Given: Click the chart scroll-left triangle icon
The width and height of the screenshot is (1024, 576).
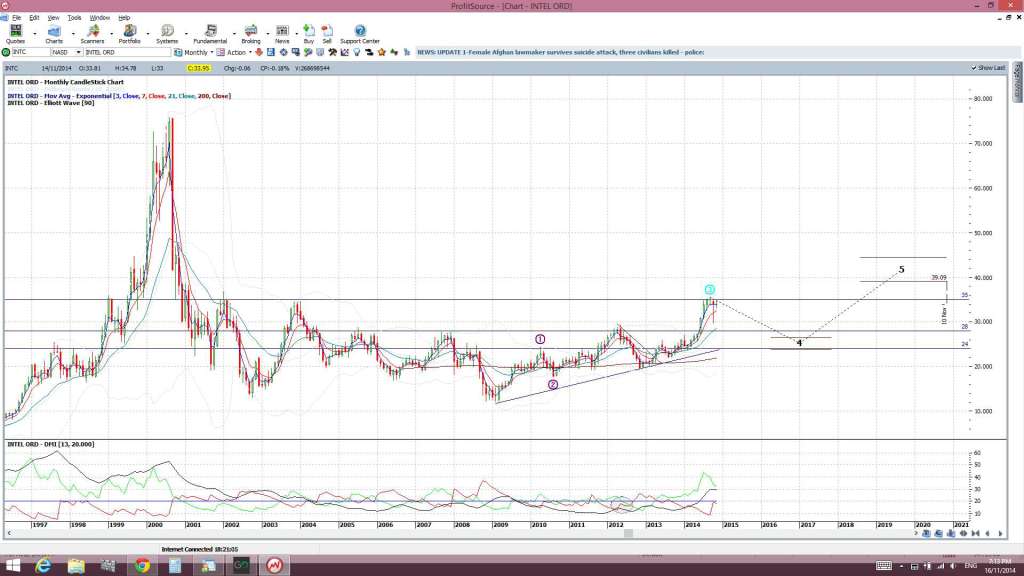Looking at the screenshot, I should point(987,534).
